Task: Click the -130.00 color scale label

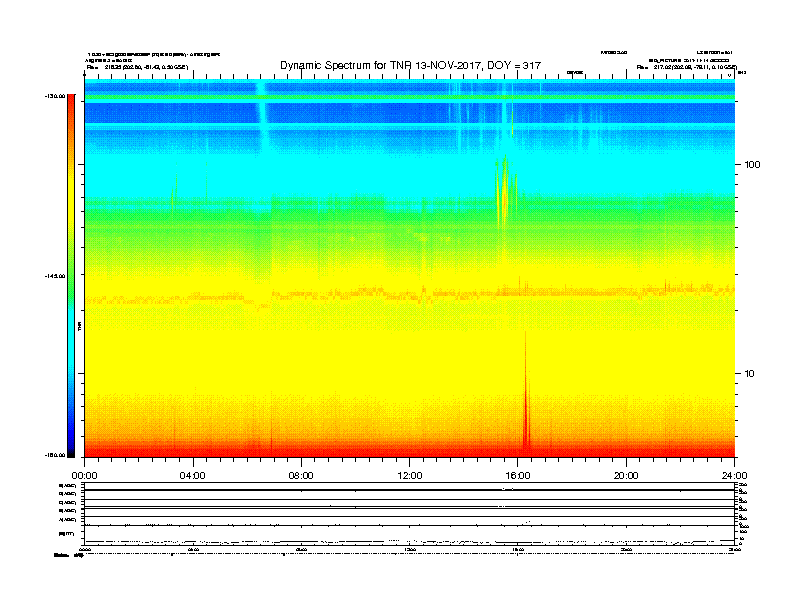Action: click(x=55, y=96)
